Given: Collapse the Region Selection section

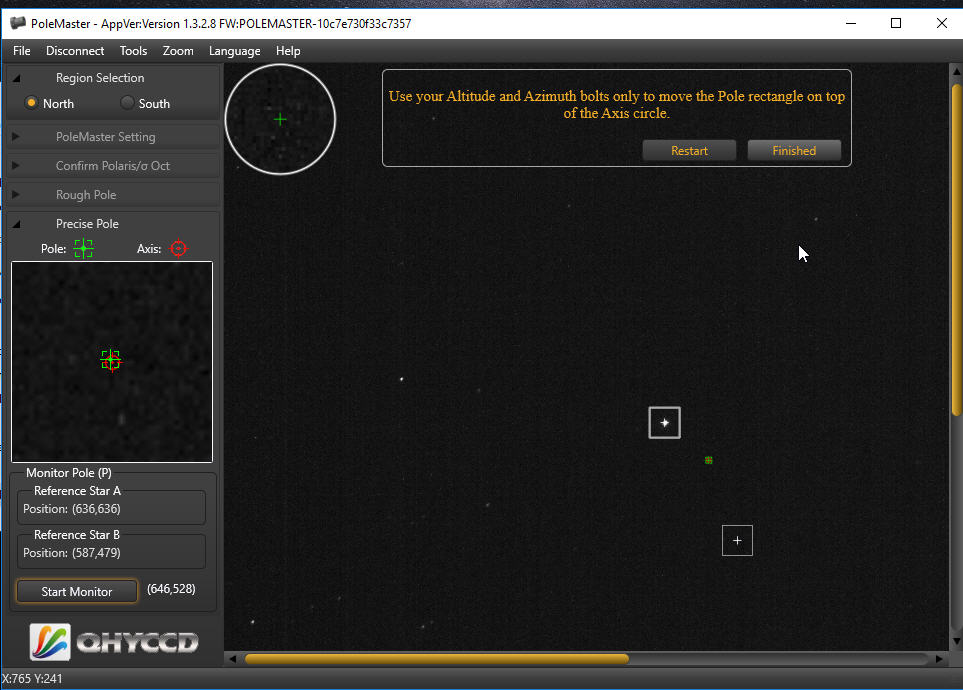Looking at the screenshot, I should pos(16,78).
